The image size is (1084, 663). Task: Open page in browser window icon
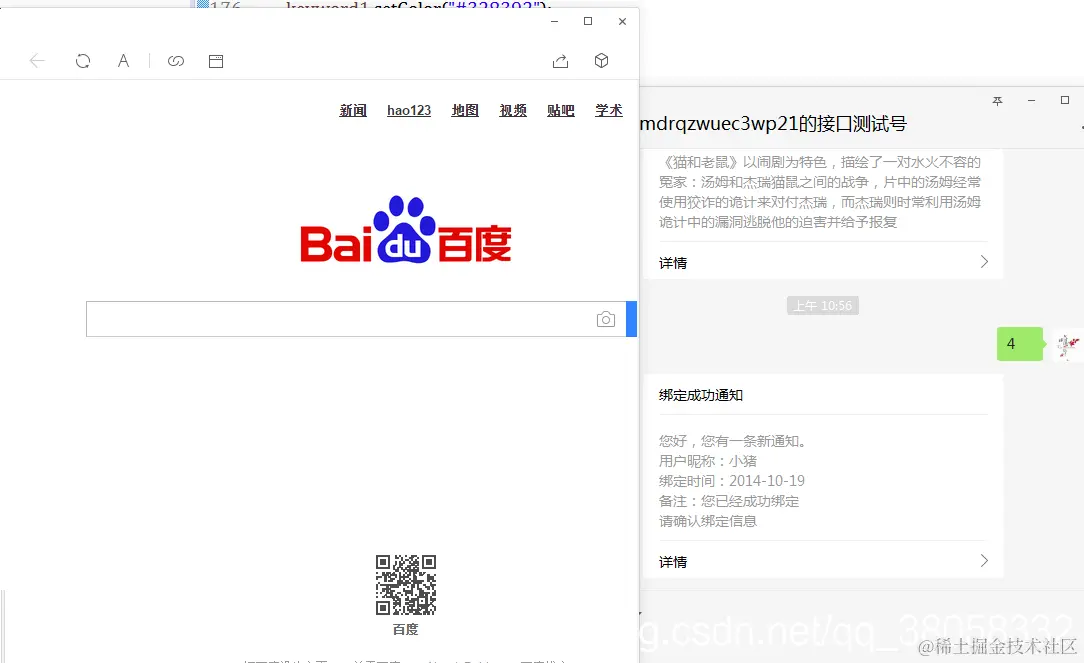216,61
